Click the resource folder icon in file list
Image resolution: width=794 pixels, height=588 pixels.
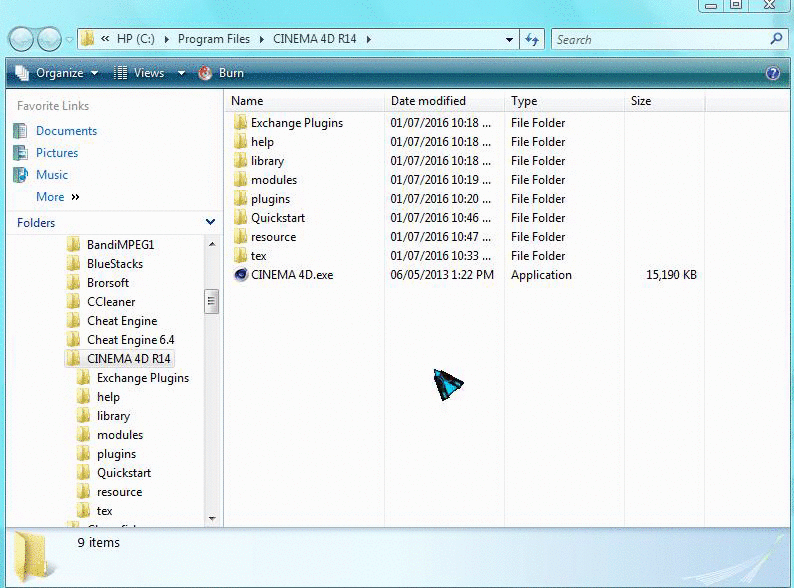[241, 237]
